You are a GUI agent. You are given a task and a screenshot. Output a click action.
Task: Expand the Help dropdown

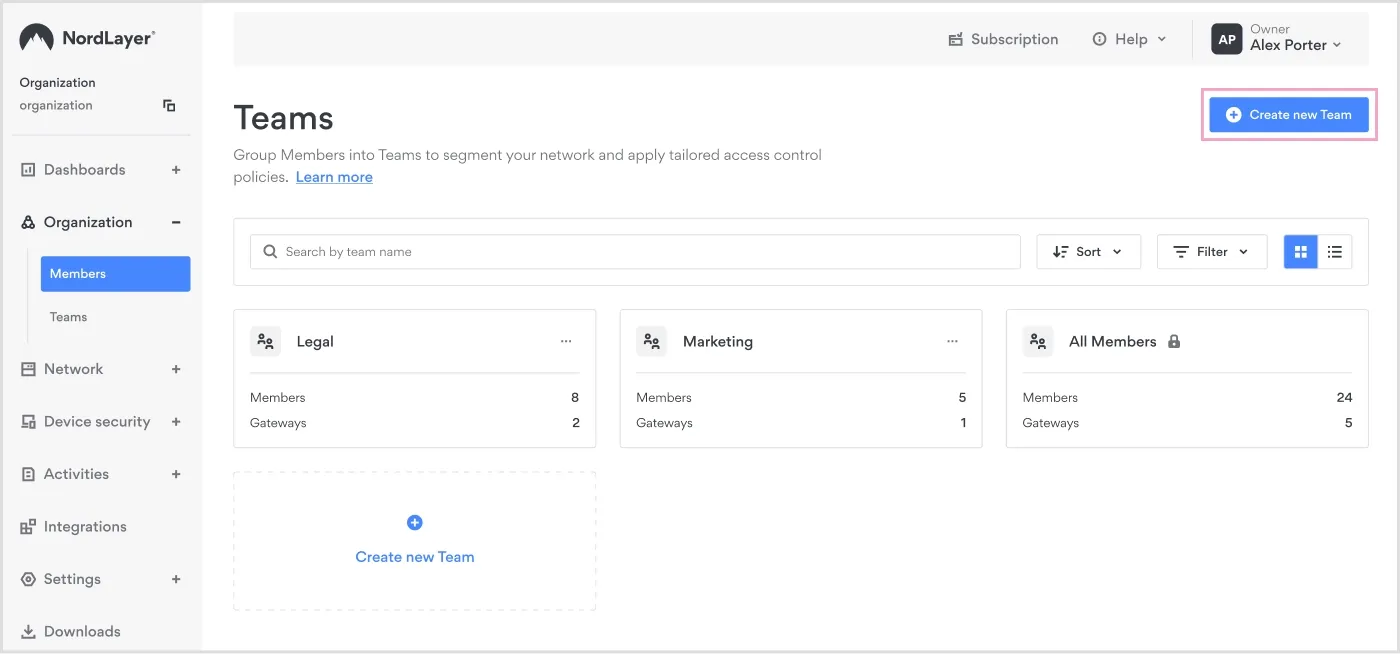(x=1130, y=38)
